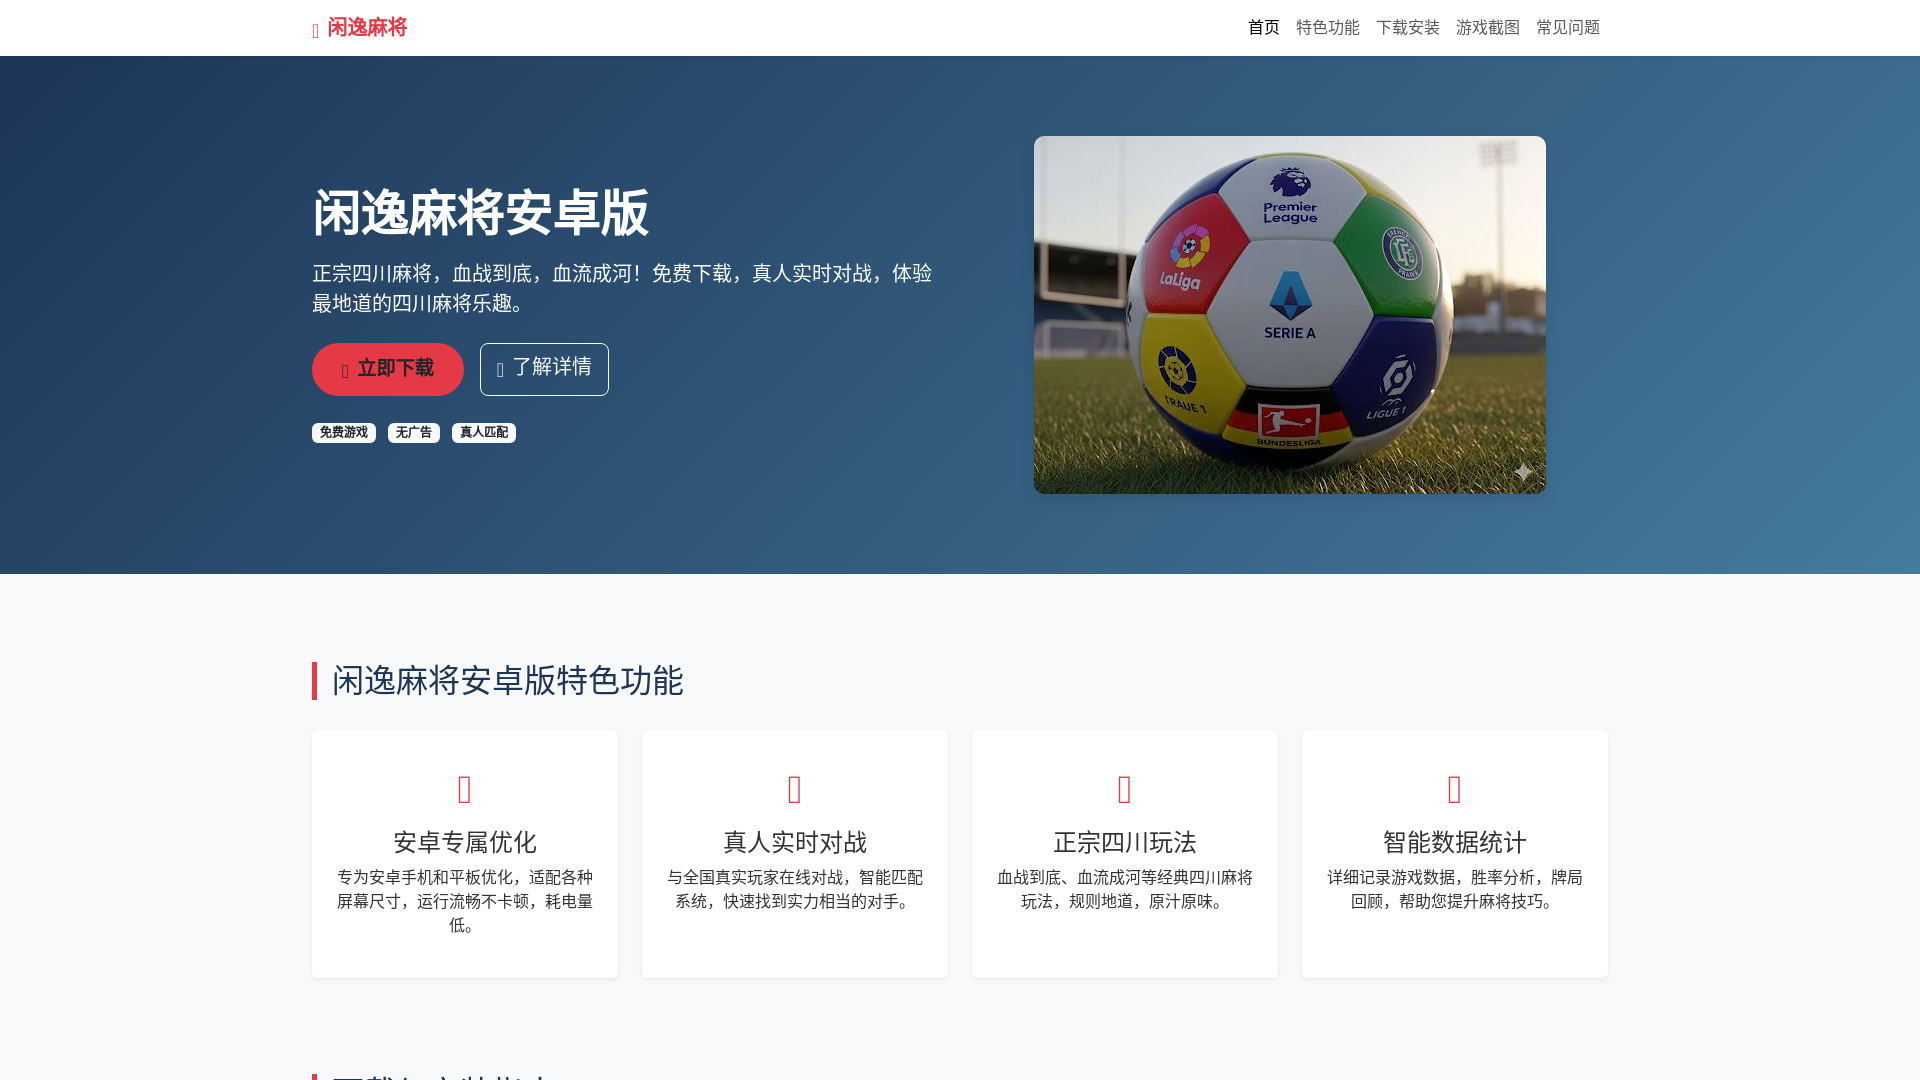The width and height of the screenshot is (1920, 1080).
Task: Click the 真人匹配 badge
Action: point(484,432)
